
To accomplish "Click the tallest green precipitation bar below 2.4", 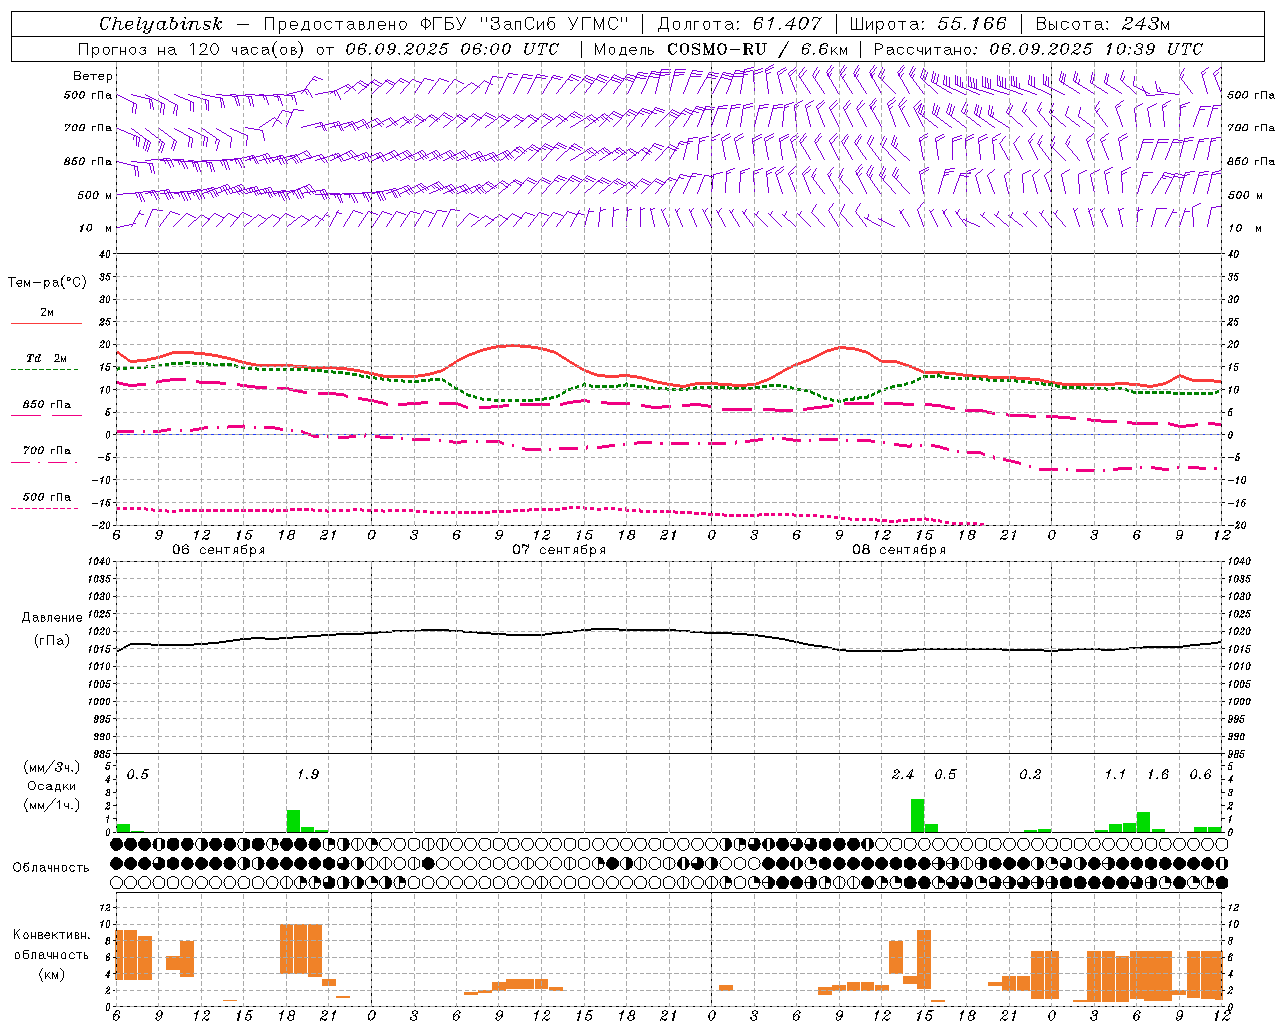I will [x=917, y=815].
